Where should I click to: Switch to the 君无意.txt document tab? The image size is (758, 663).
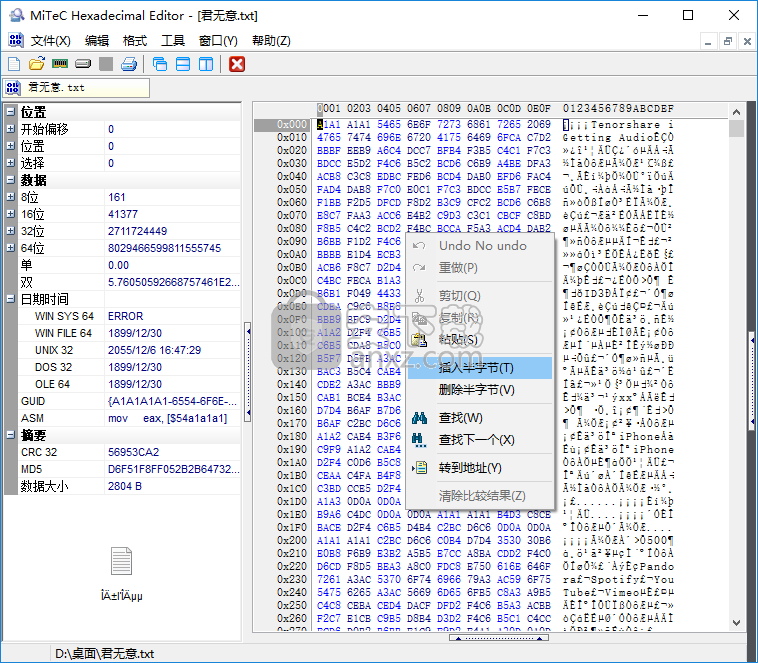[x=76, y=88]
